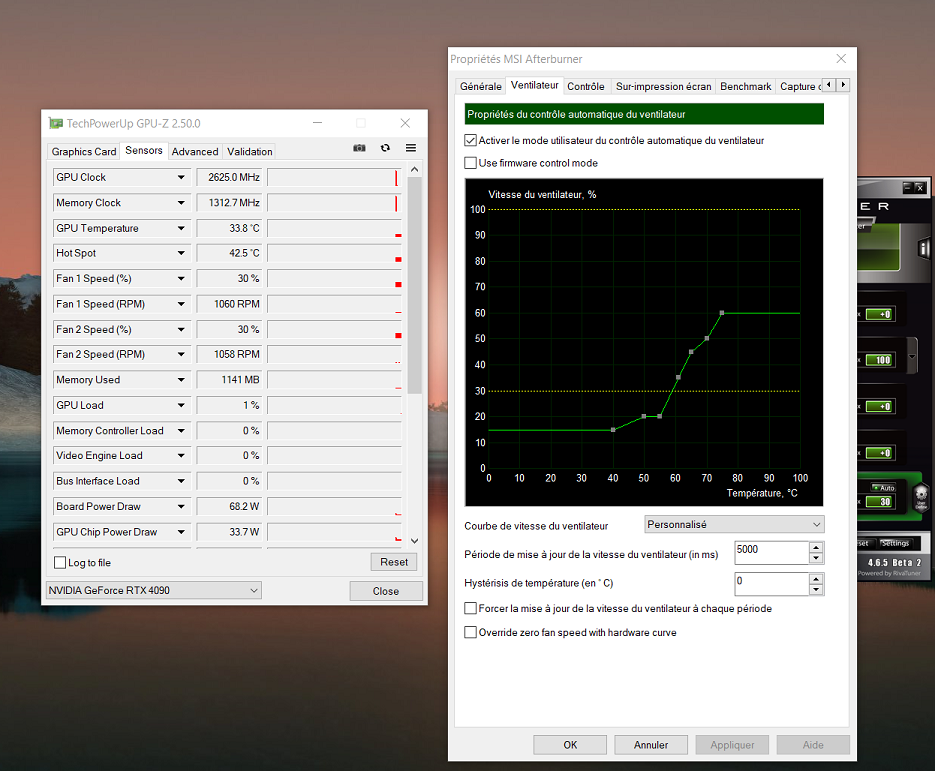Expand the NVIDIA GeForce RTX 4090 selector

point(153,591)
